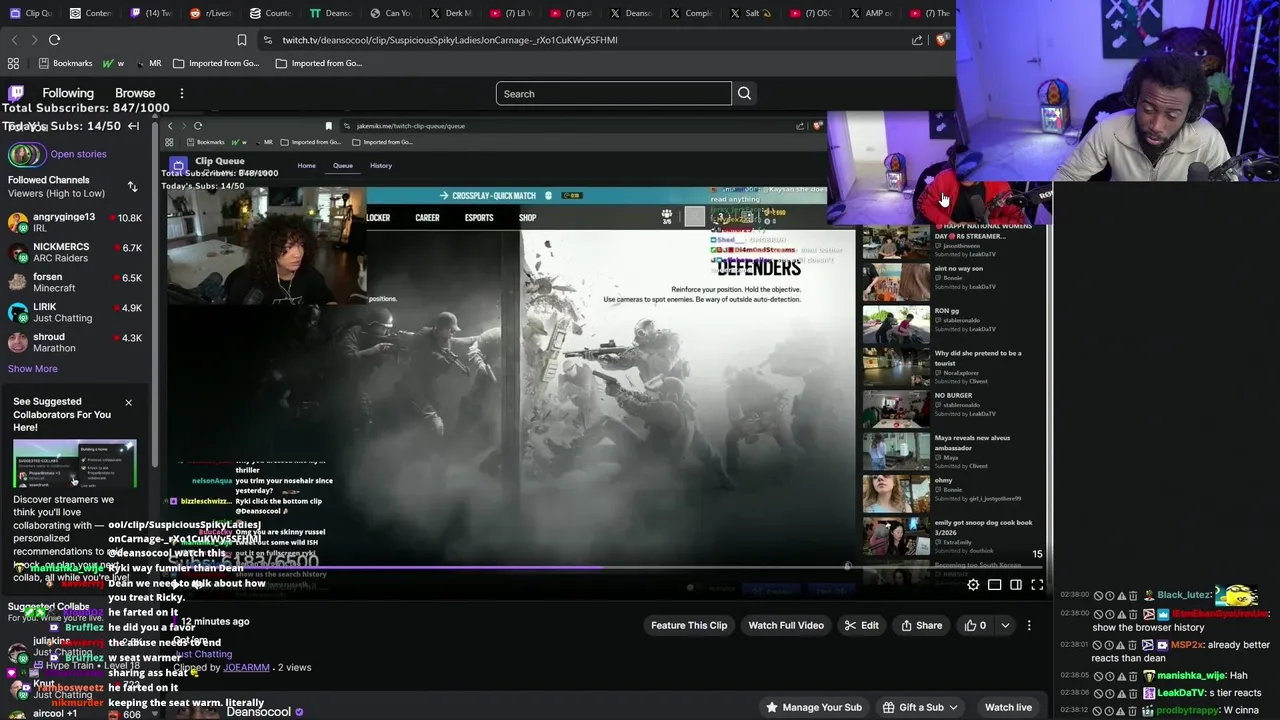Click the Watch live button
The width and height of the screenshot is (1280, 720).
[x=1008, y=707]
